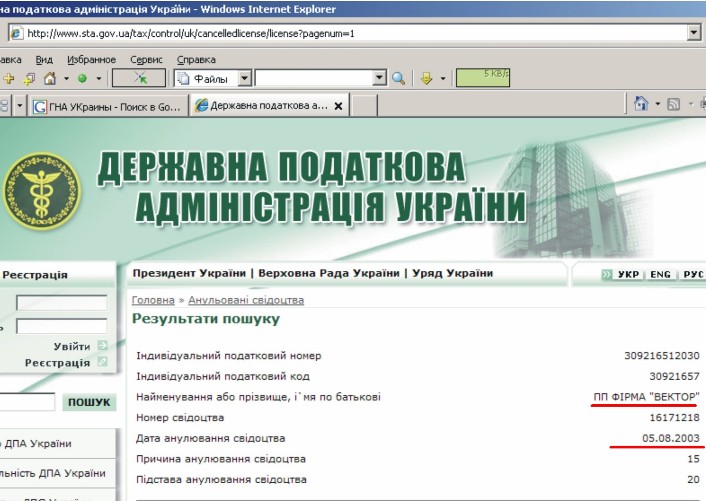Go to Головна breadcrumb link
This screenshot has height=501, width=706.
(x=153, y=300)
